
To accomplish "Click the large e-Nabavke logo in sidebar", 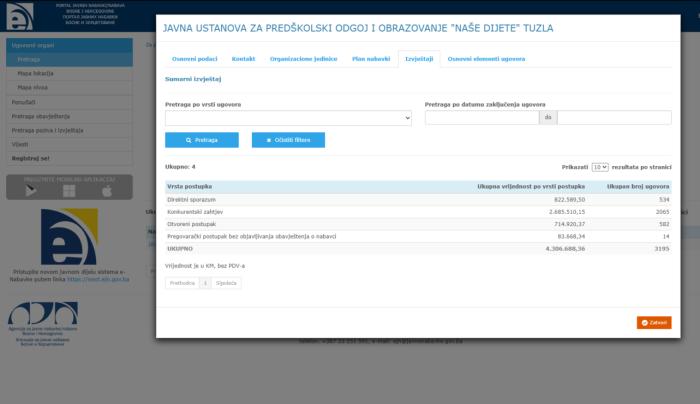I will (69, 237).
